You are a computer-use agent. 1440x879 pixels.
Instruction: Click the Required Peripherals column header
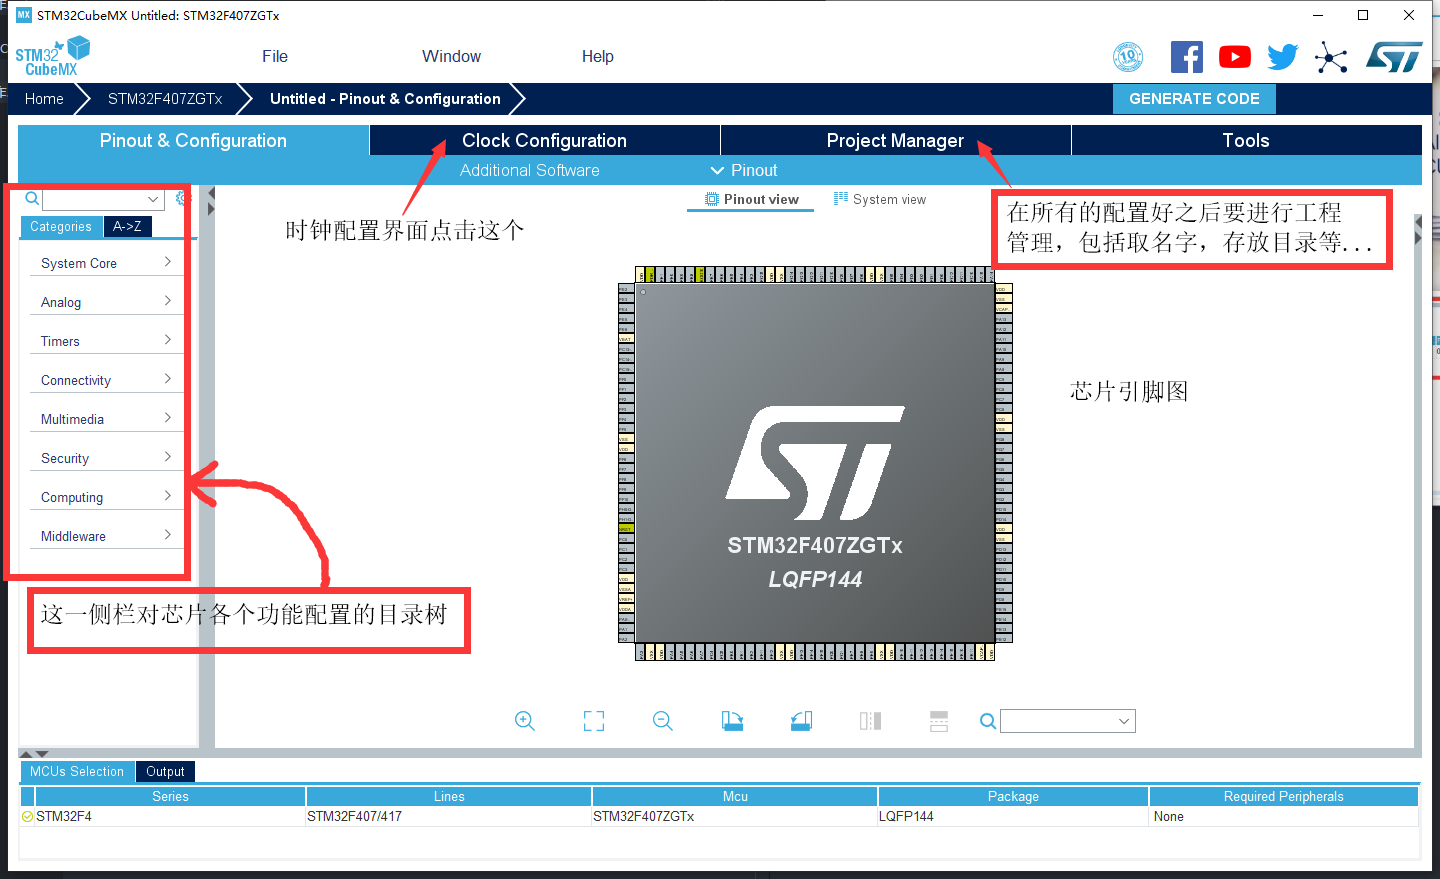pyautogui.click(x=1284, y=796)
